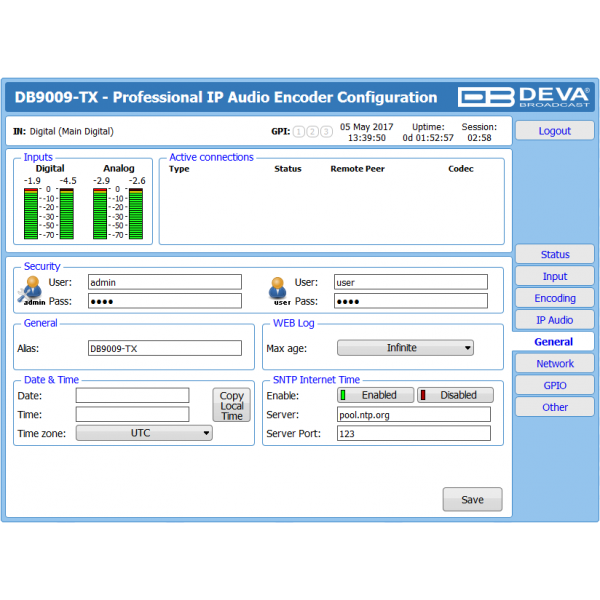600x600 pixels.
Task: Click the Session timer 02:58
Action: click(x=479, y=138)
